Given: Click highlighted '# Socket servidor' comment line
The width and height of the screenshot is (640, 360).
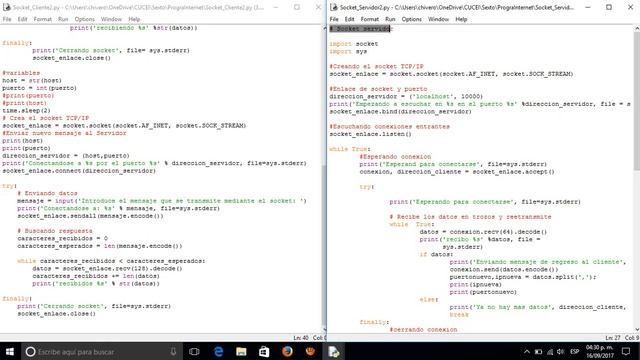Looking at the screenshot, I should [360, 29].
